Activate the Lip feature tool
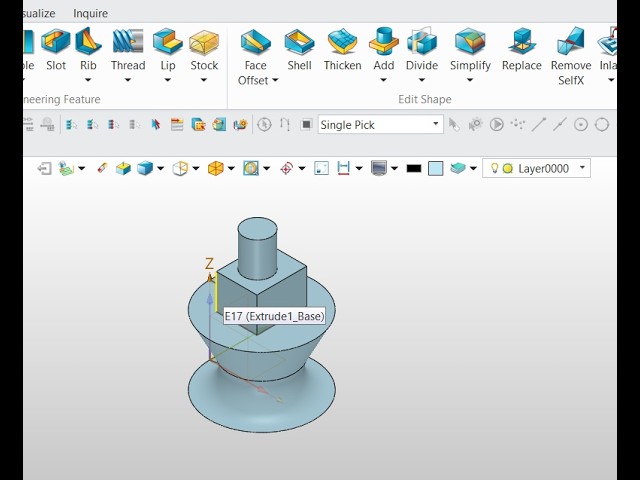This screenshot has width=640, height=480. point(168,49)
